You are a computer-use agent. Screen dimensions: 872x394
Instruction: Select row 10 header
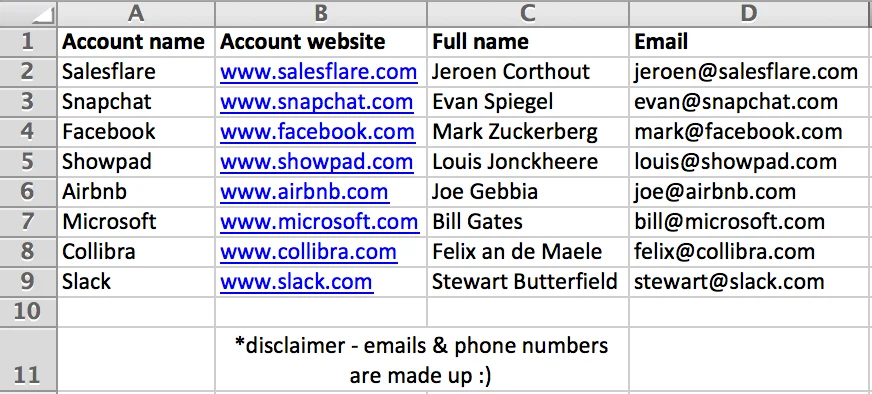(x=28, y=312)
